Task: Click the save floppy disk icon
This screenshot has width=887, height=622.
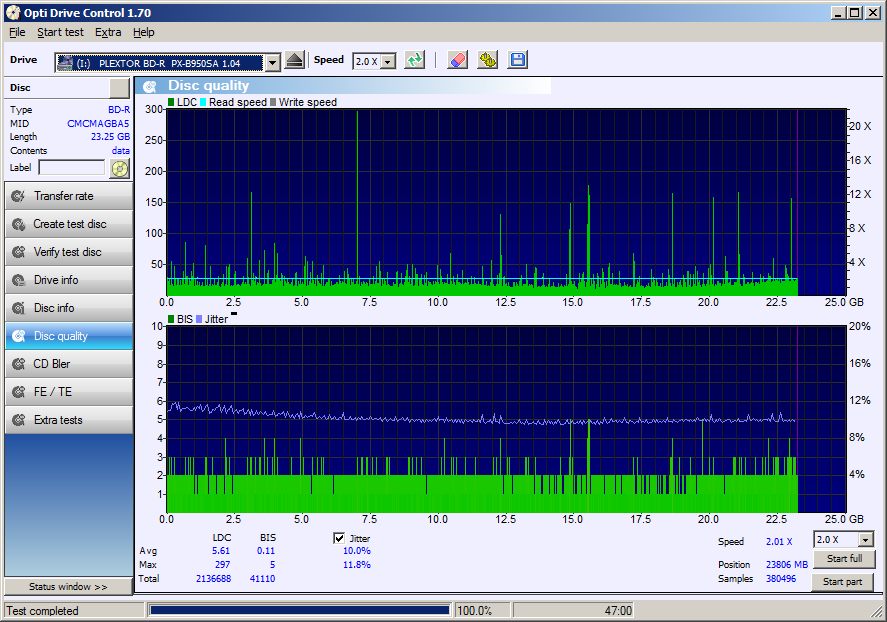Action: 518,60
